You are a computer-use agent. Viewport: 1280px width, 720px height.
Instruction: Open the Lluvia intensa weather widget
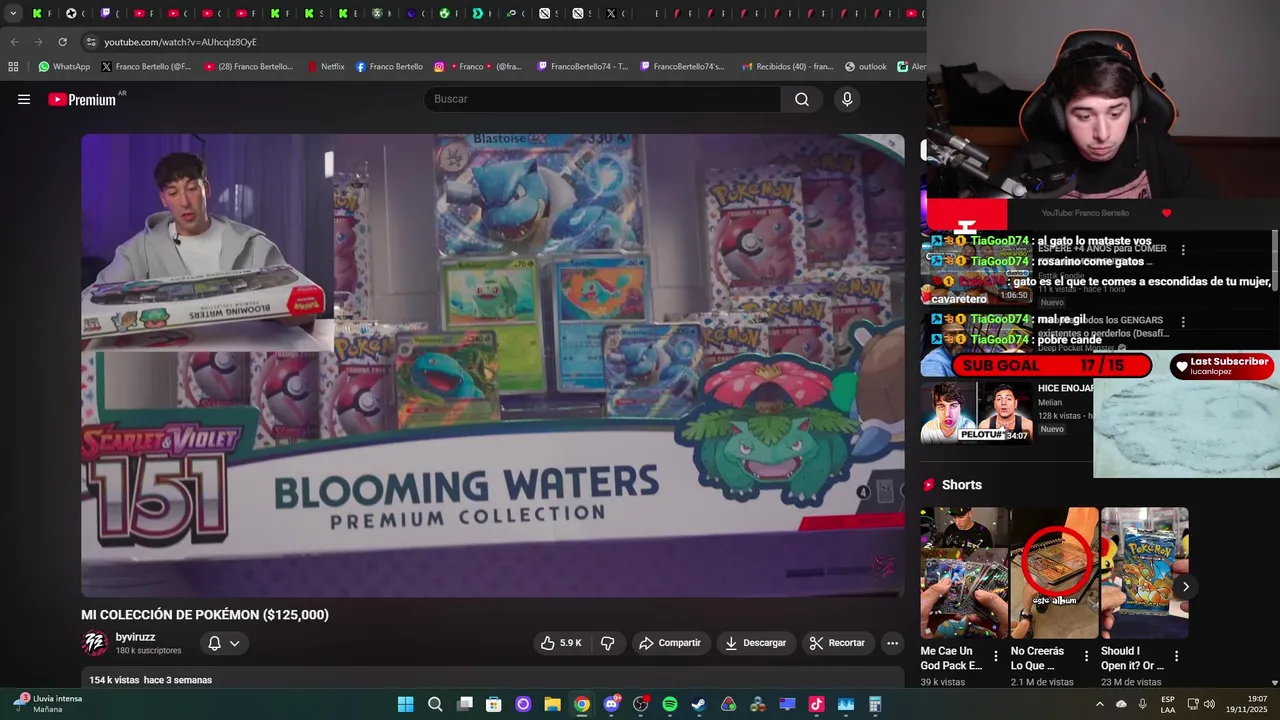pyautogui.click(x=48, y=704)
